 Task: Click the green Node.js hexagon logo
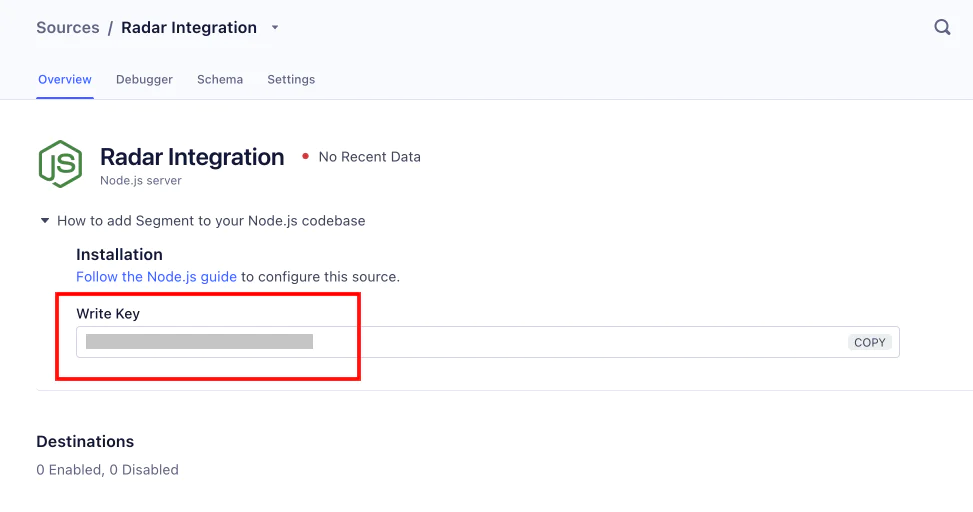point(60,164)
